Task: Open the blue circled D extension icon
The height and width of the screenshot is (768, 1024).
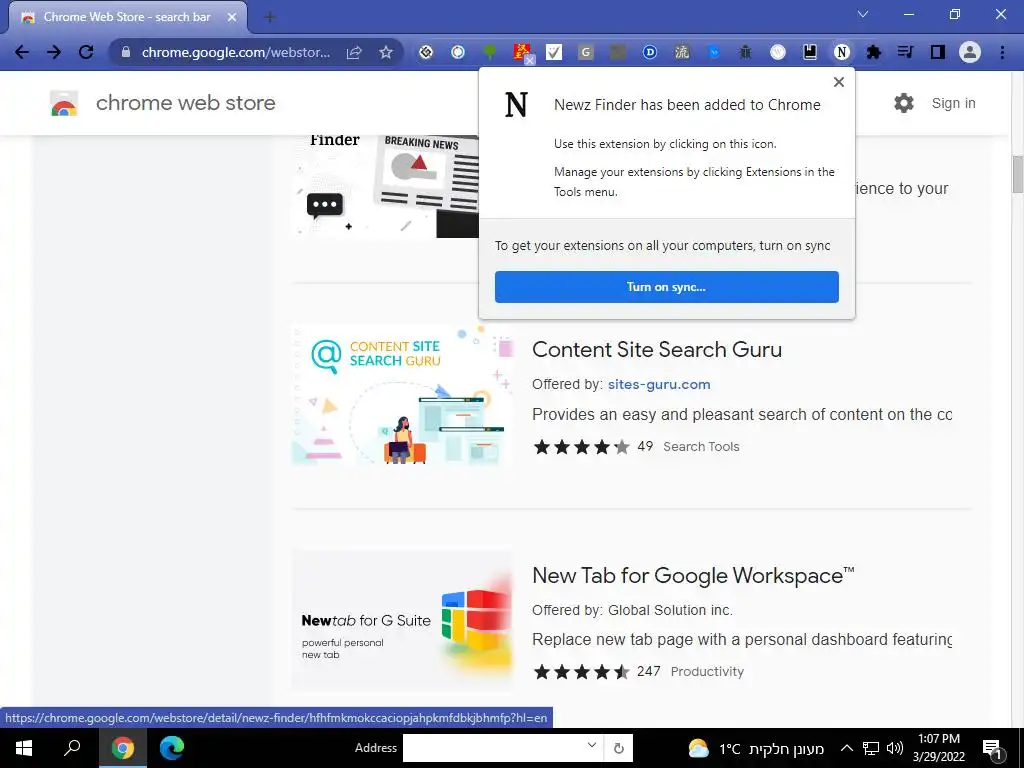Action: point(650,52)
